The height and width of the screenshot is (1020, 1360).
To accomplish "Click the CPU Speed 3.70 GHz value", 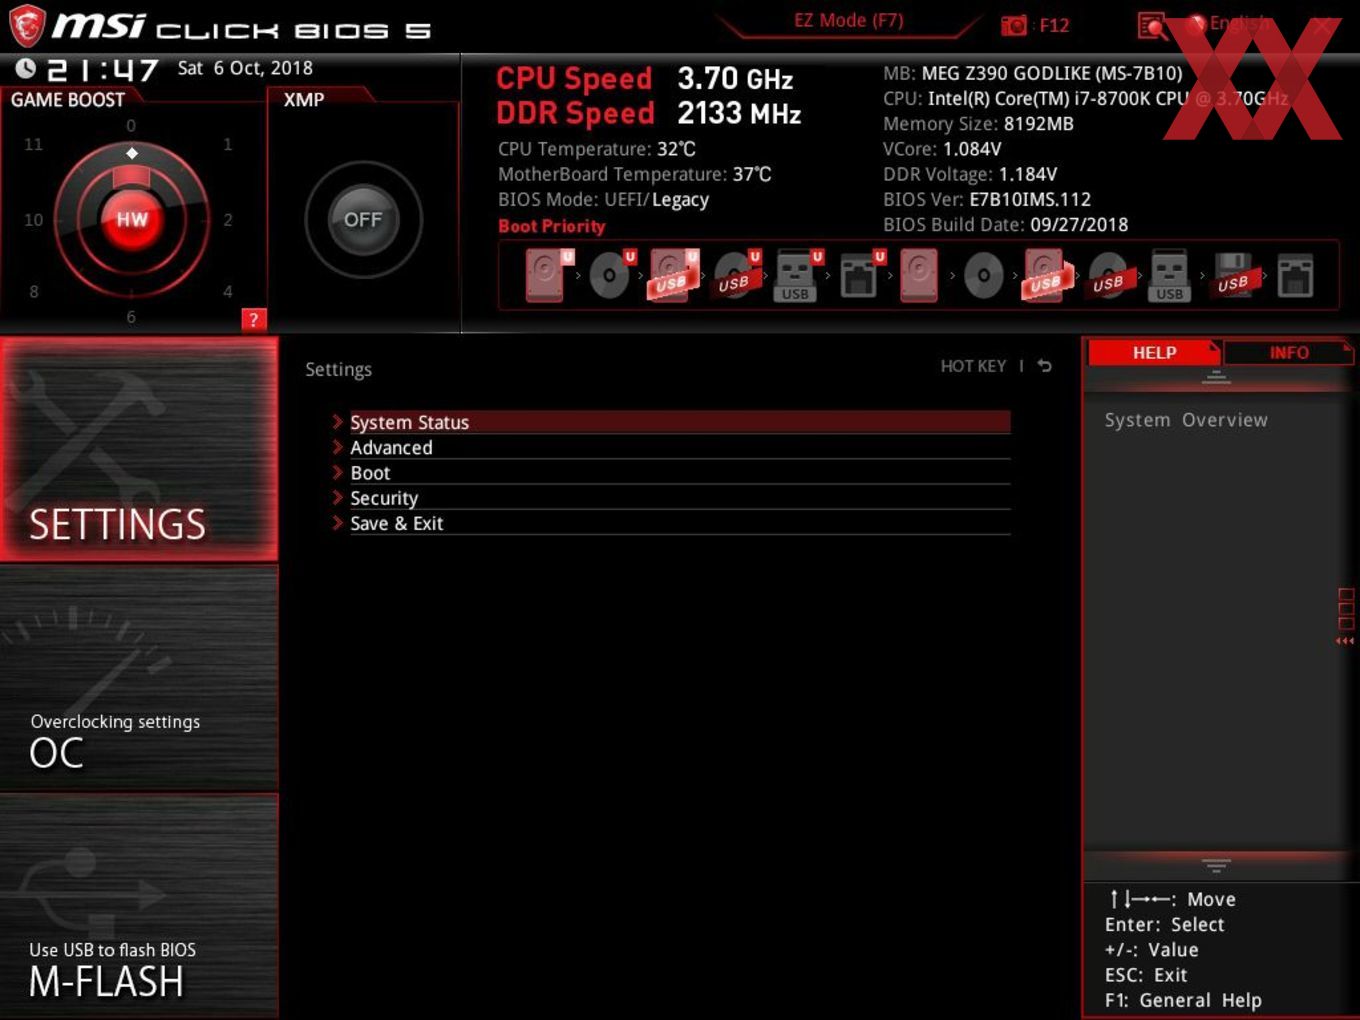I will click(735, 78).
